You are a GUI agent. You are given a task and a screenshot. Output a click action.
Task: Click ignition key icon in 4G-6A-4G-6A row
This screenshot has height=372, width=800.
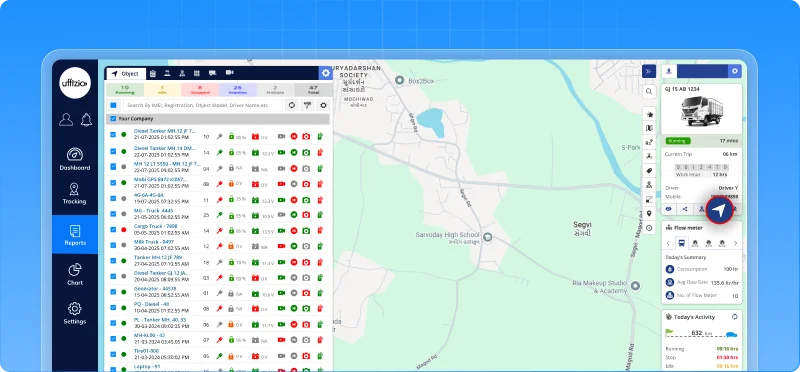click(220, 200)
